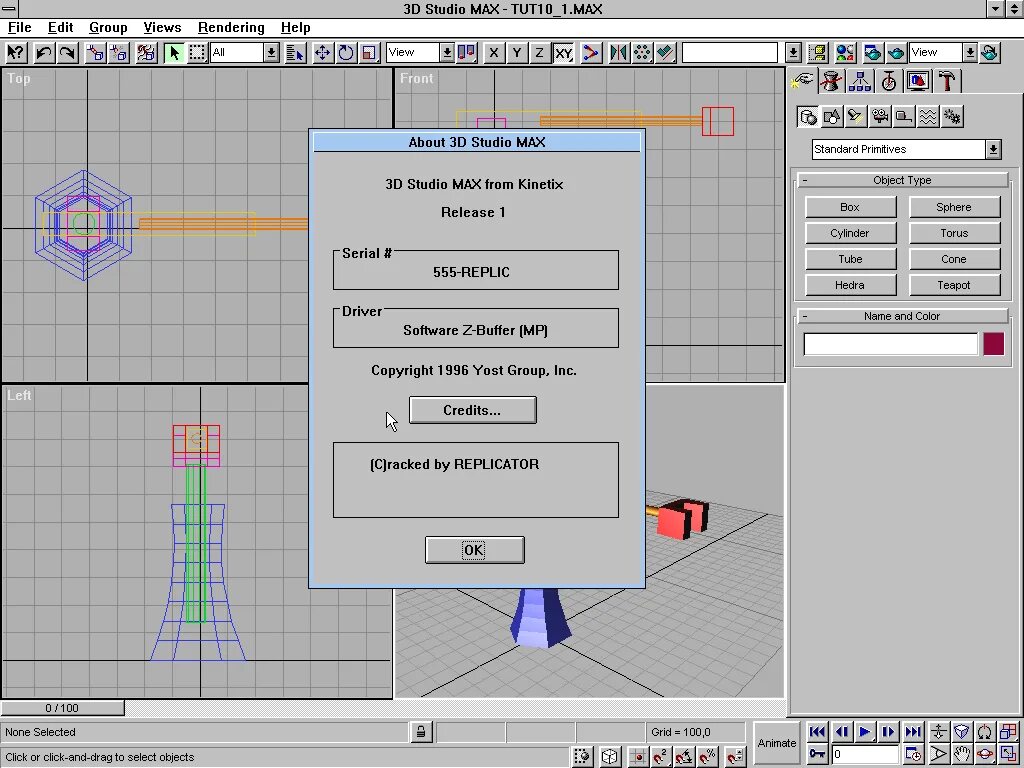Restrict transform to X axis

[494, 52]
